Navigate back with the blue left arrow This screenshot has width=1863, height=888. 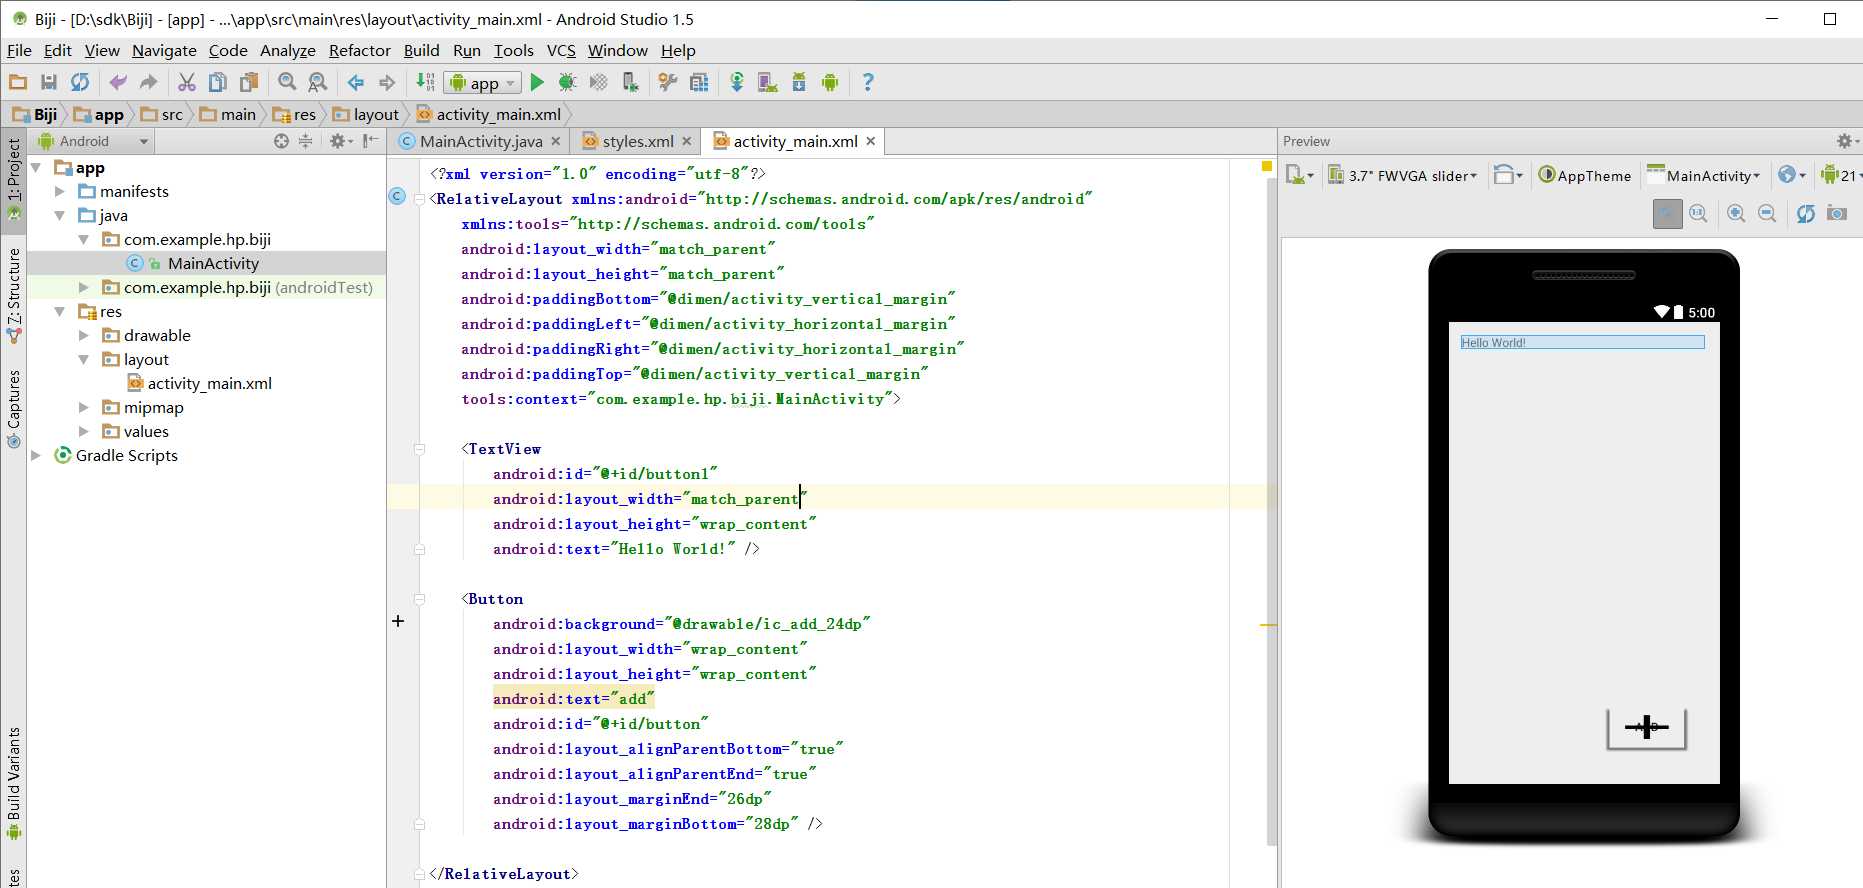(355, 83)
